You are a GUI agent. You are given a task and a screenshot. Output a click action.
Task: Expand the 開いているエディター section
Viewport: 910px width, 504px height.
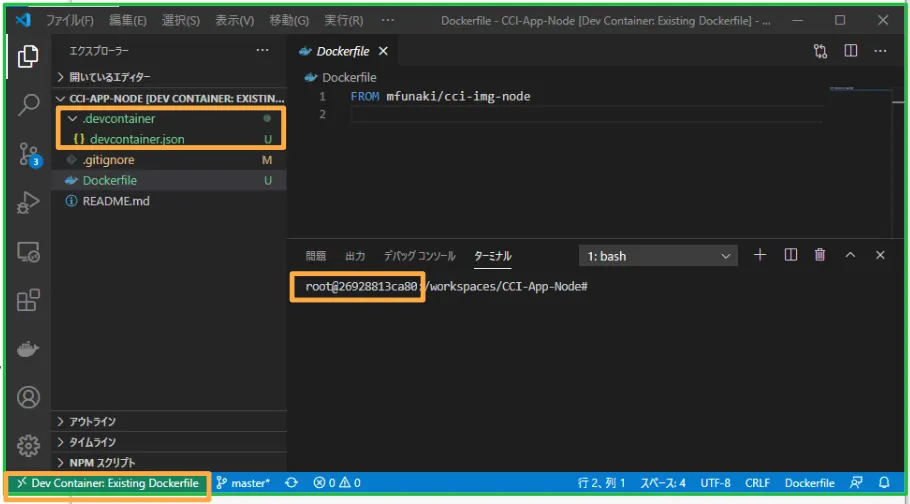[169, 77]
